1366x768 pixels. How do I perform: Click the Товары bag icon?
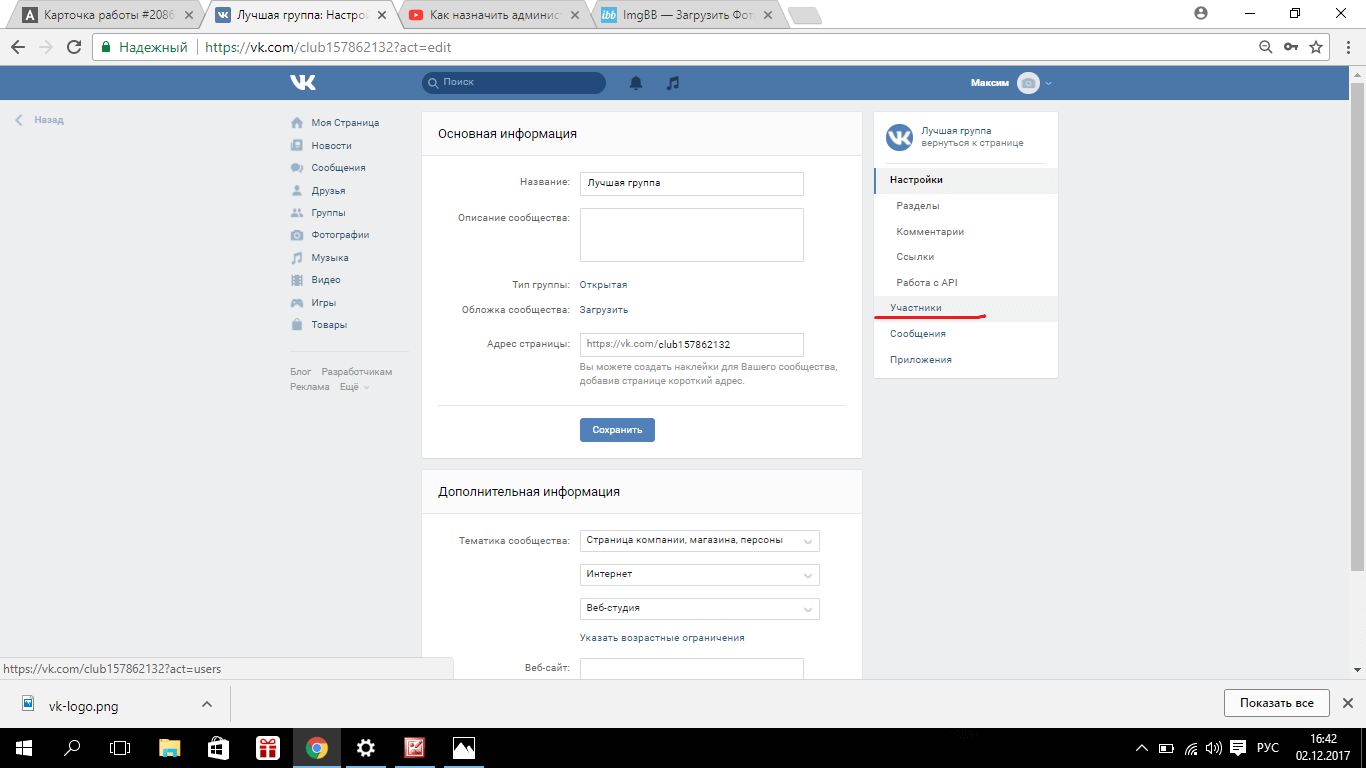click(x=297, y=325)
